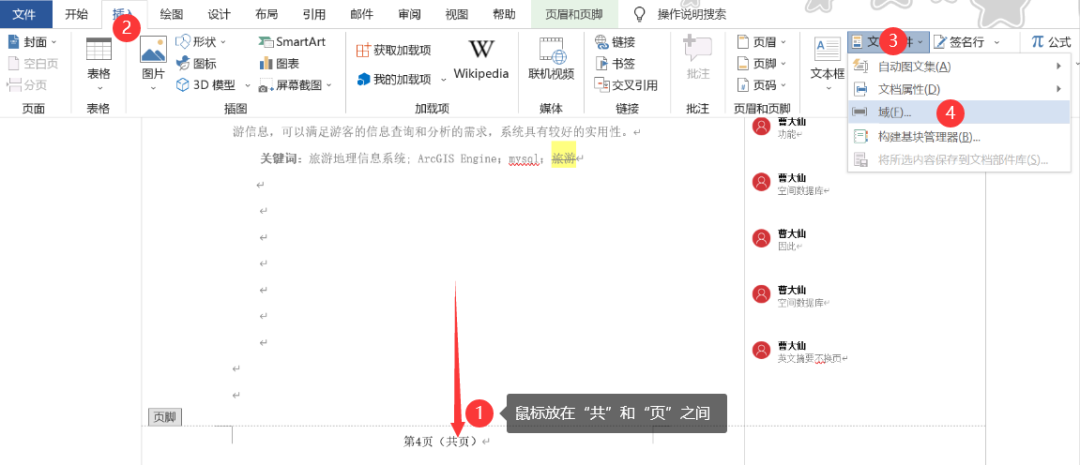The image size is (1080, 465).
Task: Open the 帮助 tab
Action: click(x=504, y=14)
